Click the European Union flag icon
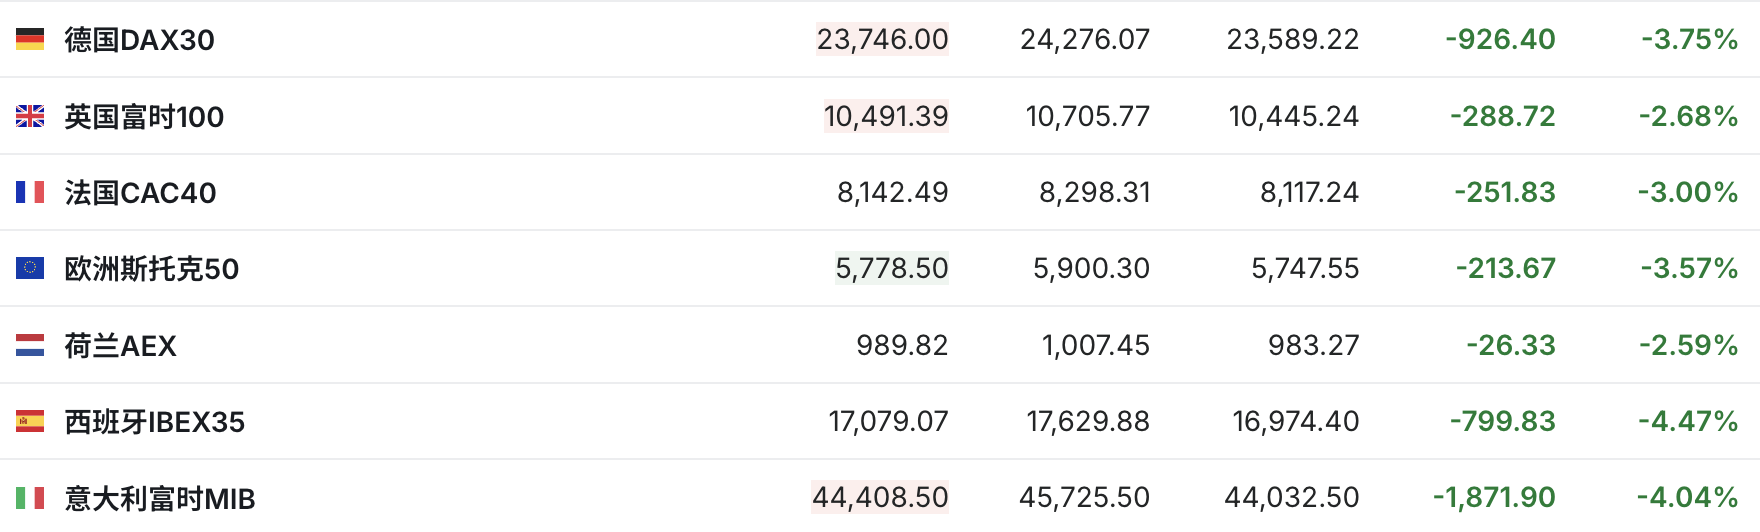This screenshot has height=532, width=1760. click(x=30, y=268)
